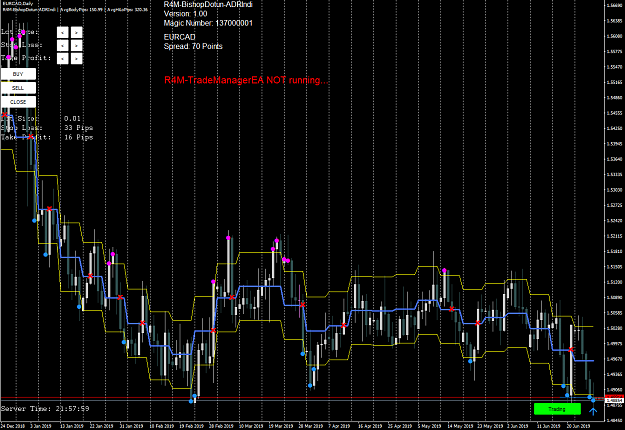Image resolution: width=625 pixels, height=430 pixels.
Task: Click the 0.01 lot size value
Action: pos(72,118)
